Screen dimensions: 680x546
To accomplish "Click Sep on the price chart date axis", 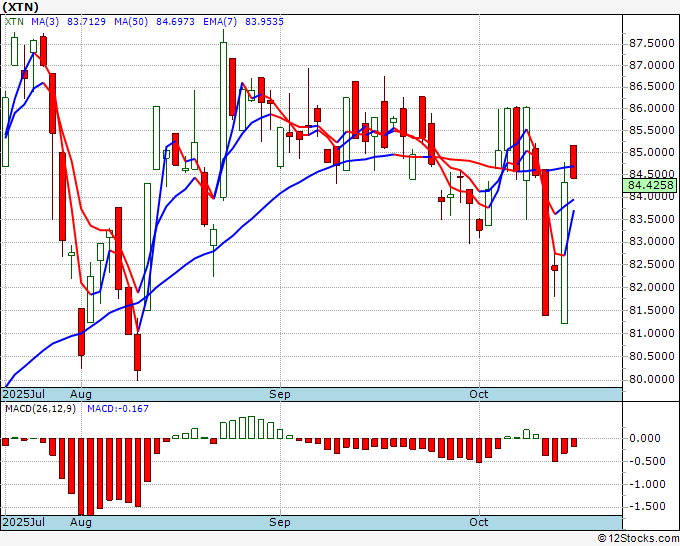I will tap(280, 394).
